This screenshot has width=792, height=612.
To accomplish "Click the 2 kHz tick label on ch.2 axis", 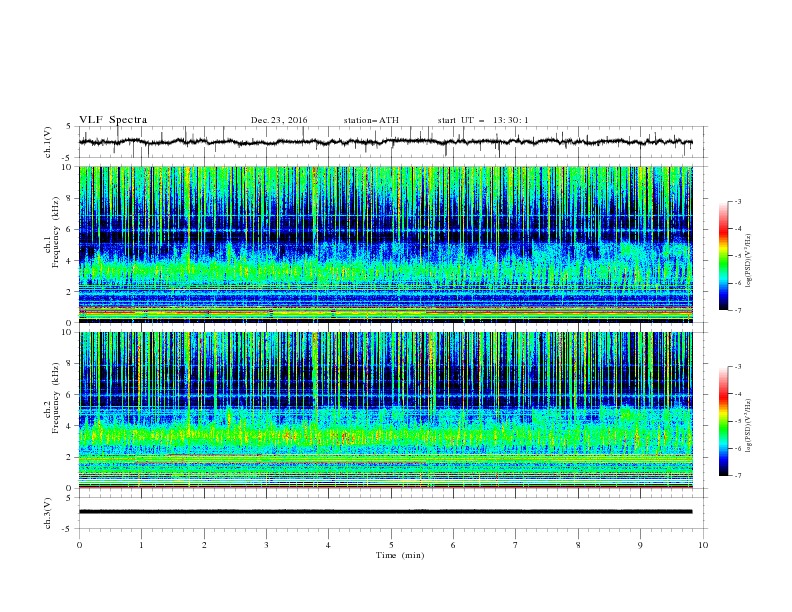I will point(70,457).
